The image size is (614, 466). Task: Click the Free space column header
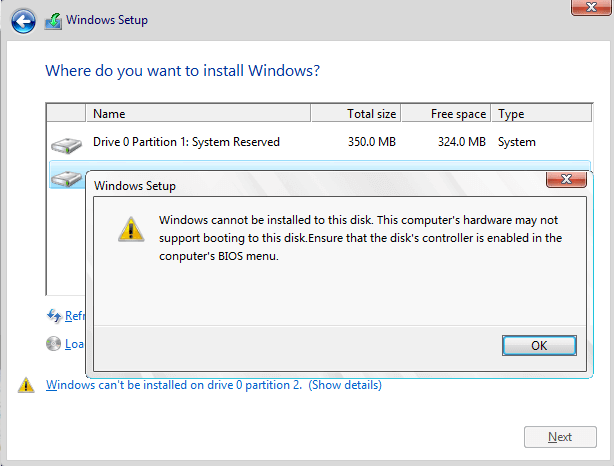[x=456, y=114]
